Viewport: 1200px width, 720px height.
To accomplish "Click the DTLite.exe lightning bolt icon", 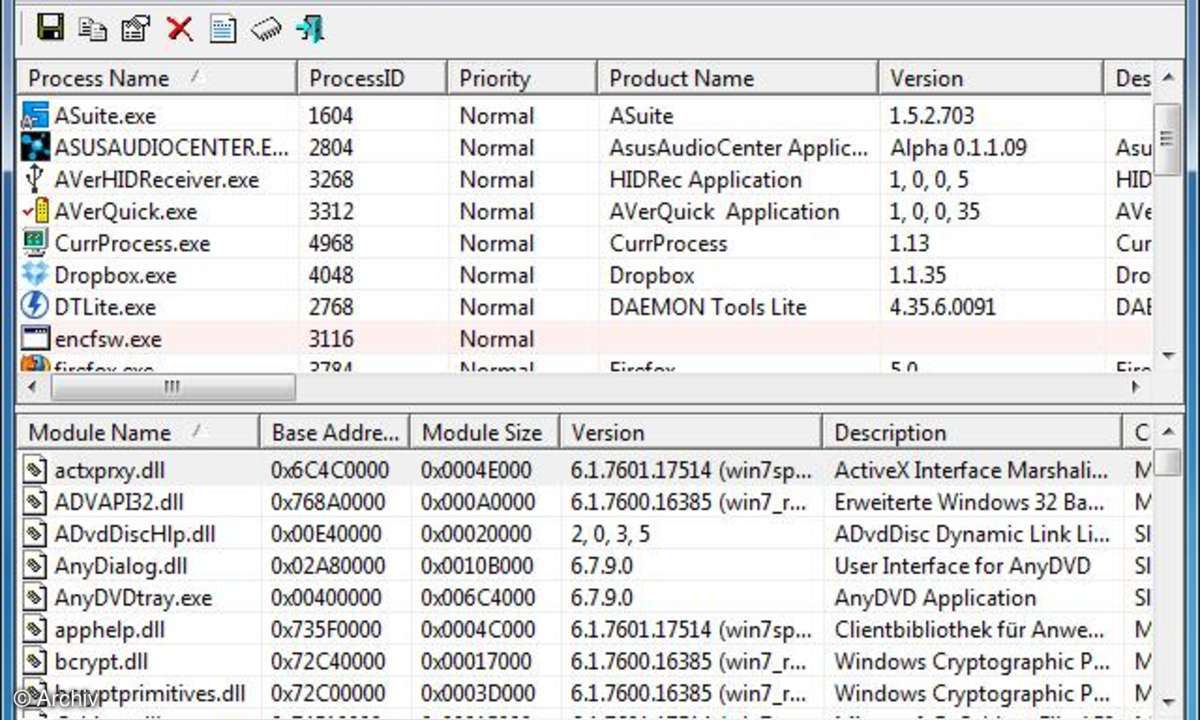I will click(35, 306).
